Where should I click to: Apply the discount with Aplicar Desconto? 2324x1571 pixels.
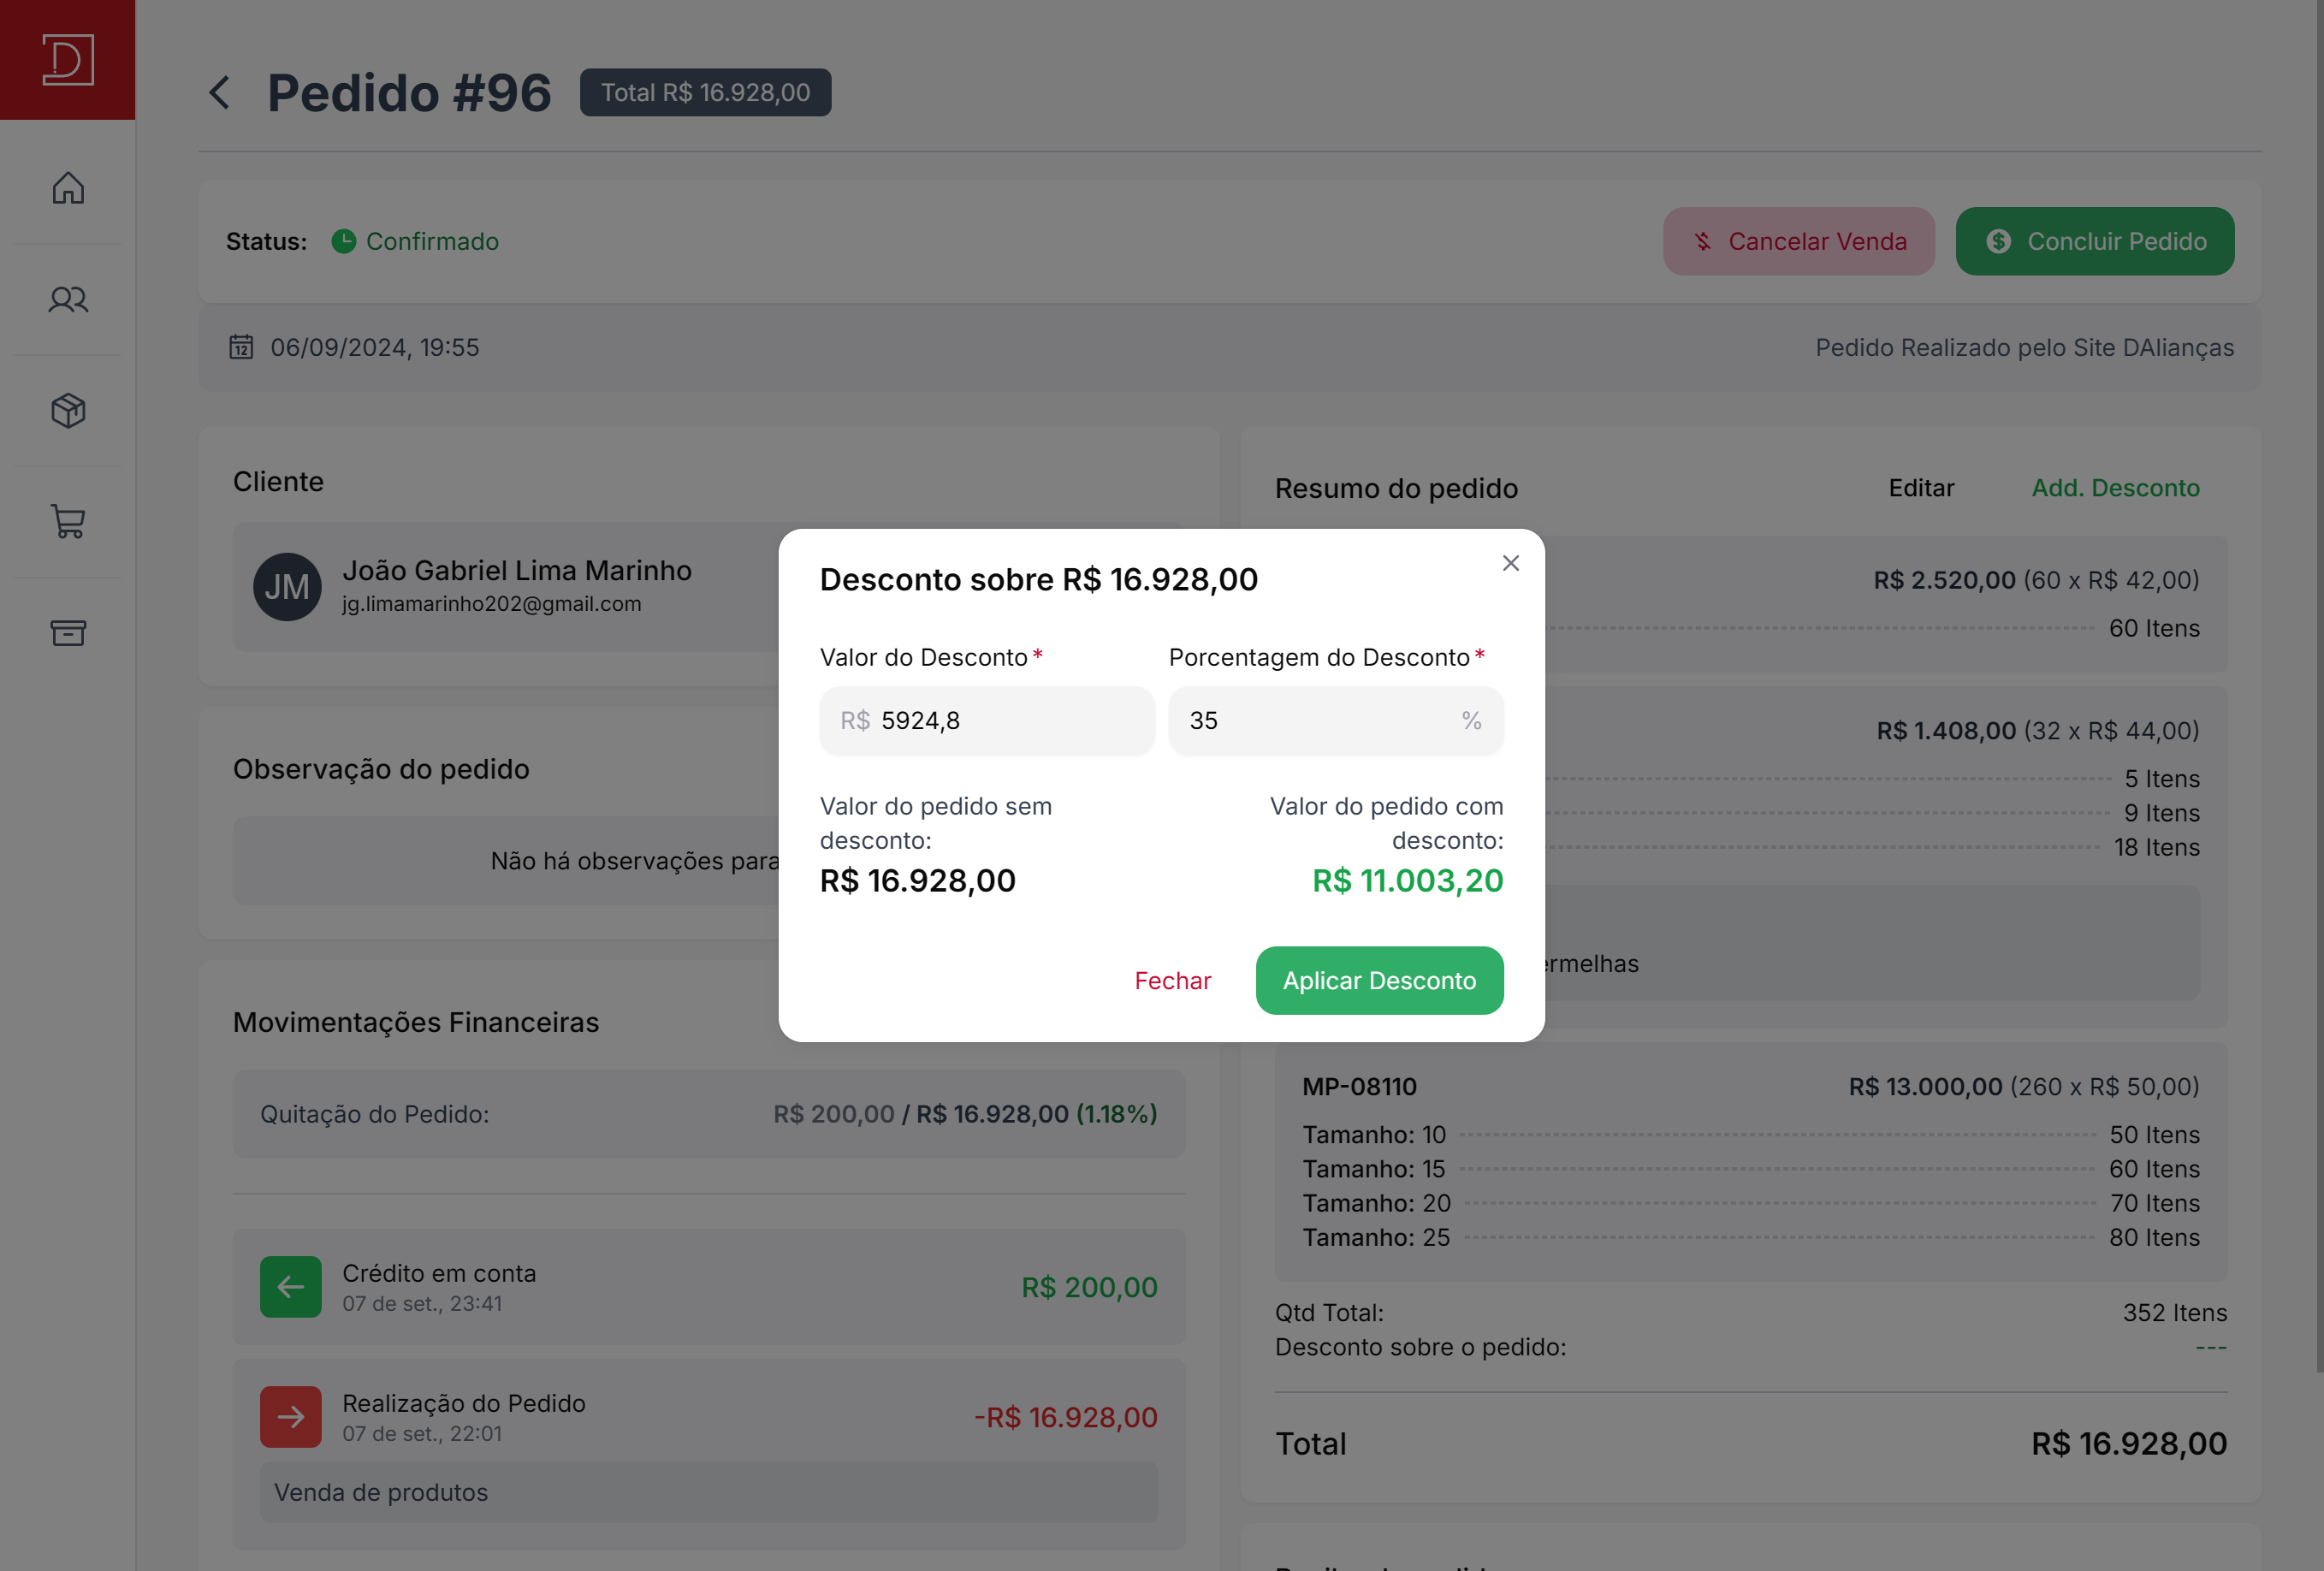pos(1379,980)
